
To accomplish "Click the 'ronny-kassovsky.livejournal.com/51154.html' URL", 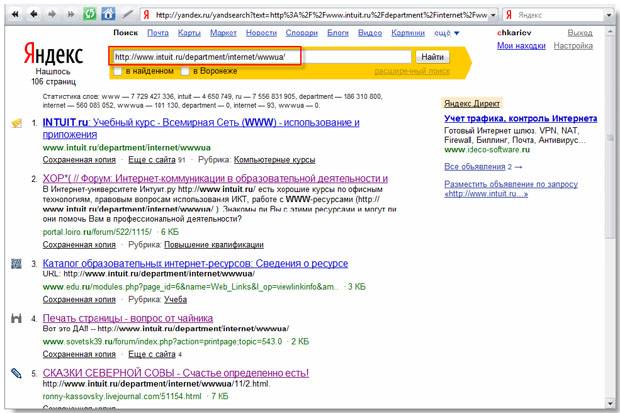I will point(122,396).
